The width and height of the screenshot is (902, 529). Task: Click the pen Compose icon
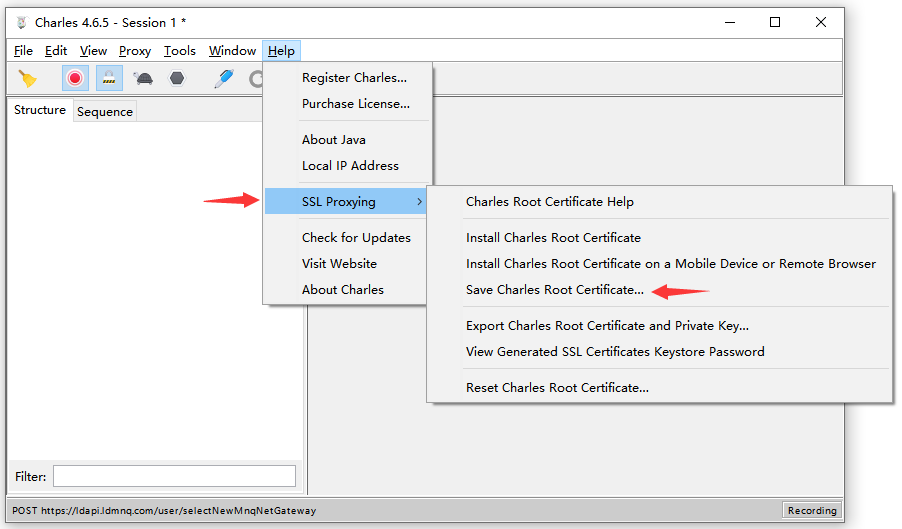point(224,78)
